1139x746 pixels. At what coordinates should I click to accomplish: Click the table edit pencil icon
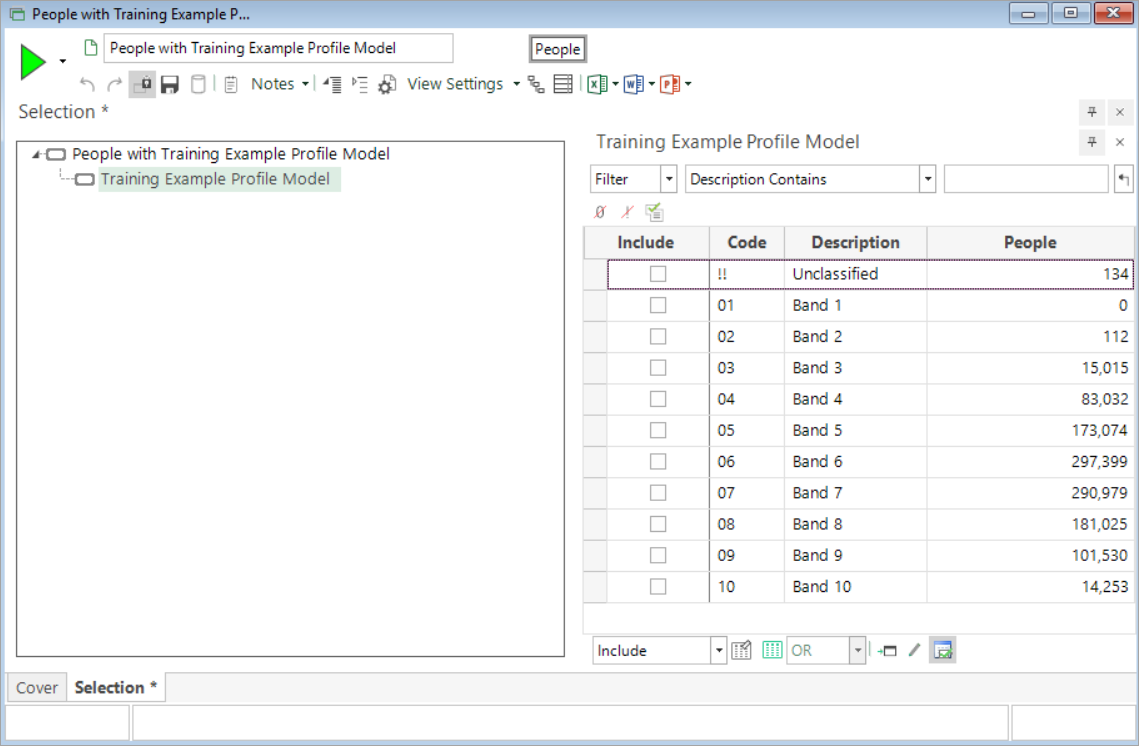point(742,650)
